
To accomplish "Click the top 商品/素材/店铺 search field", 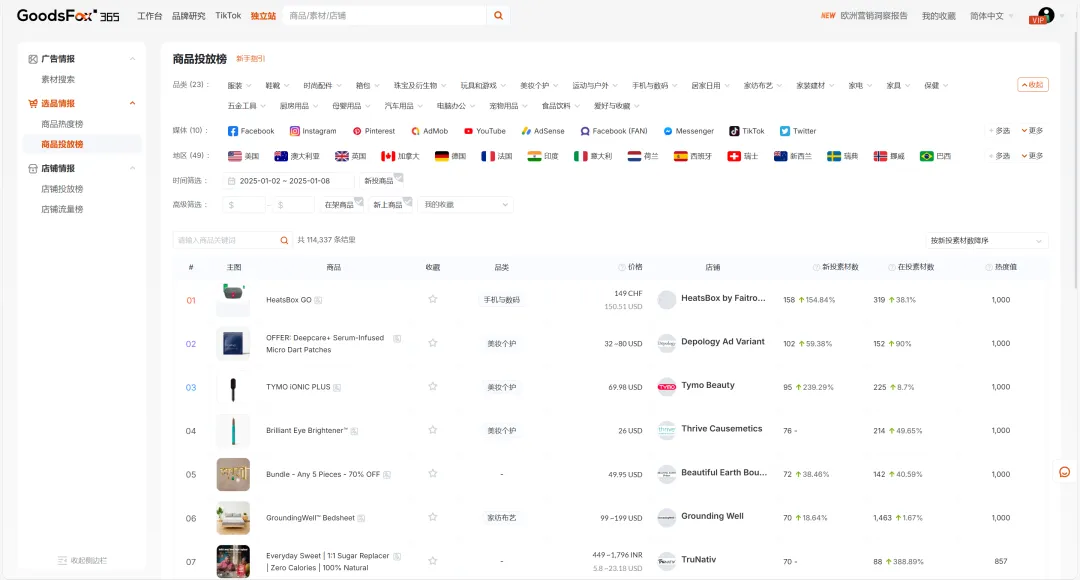I will (x=384, y=16).
